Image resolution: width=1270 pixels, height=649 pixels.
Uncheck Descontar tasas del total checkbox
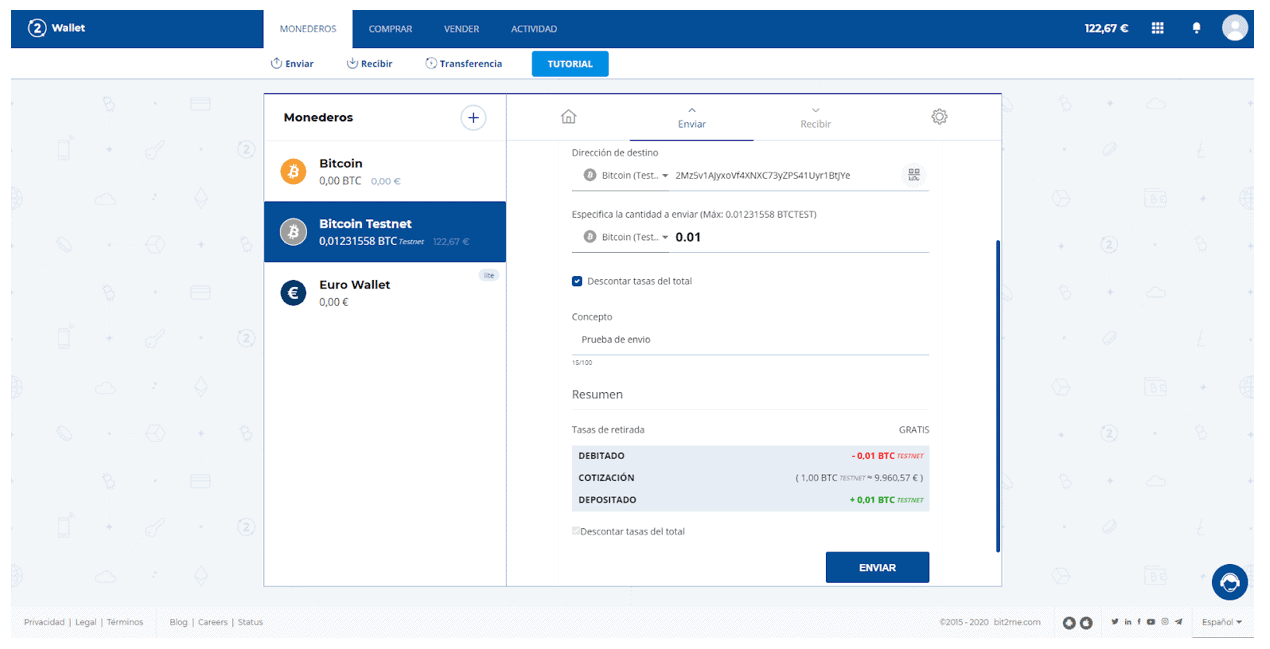(577, 281)
